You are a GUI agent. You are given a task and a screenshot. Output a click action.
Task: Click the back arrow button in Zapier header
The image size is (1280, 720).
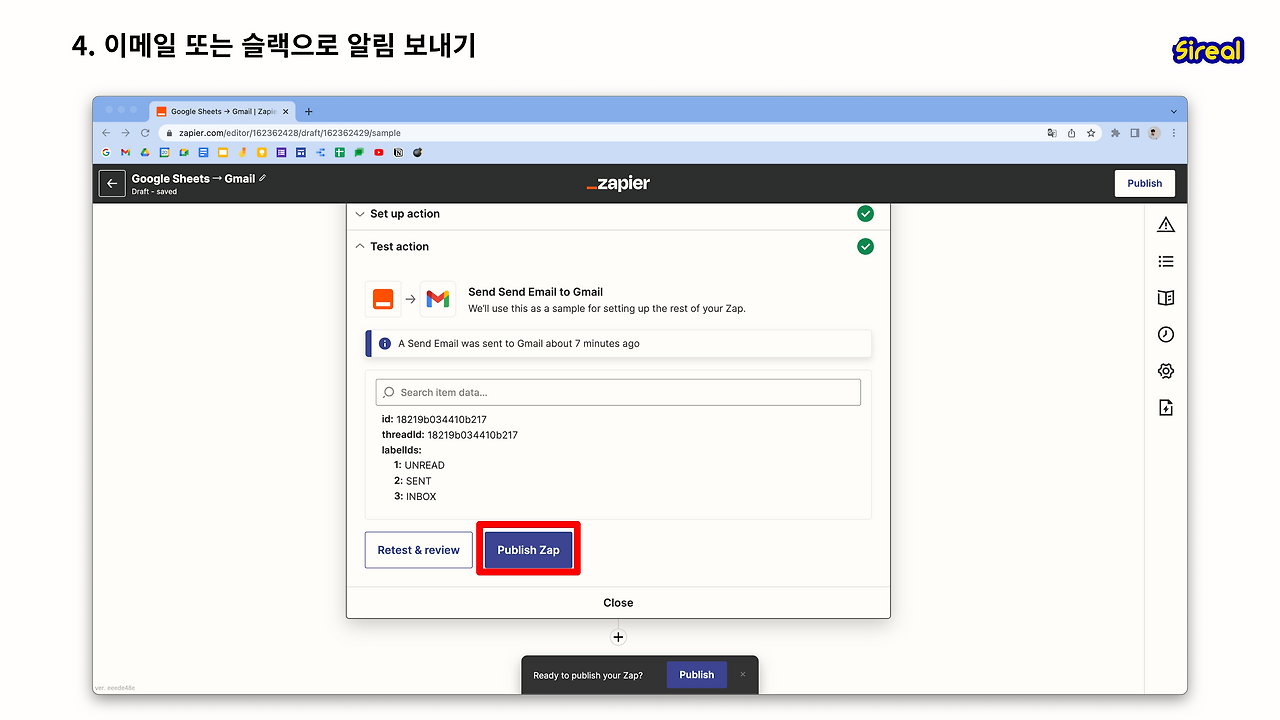112,184
